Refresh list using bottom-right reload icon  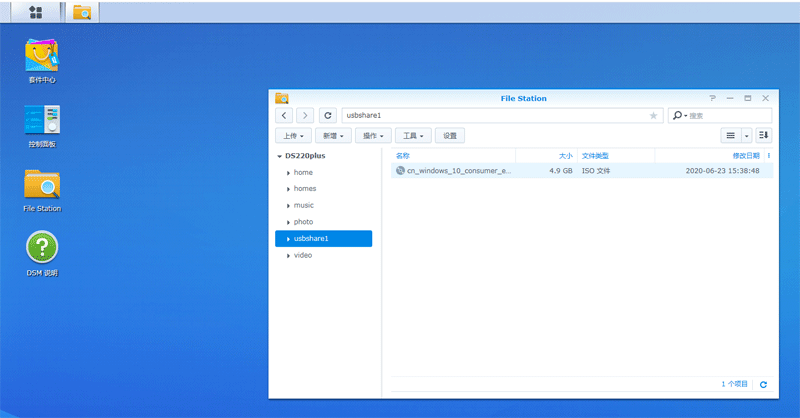click(x=763, y=384)
